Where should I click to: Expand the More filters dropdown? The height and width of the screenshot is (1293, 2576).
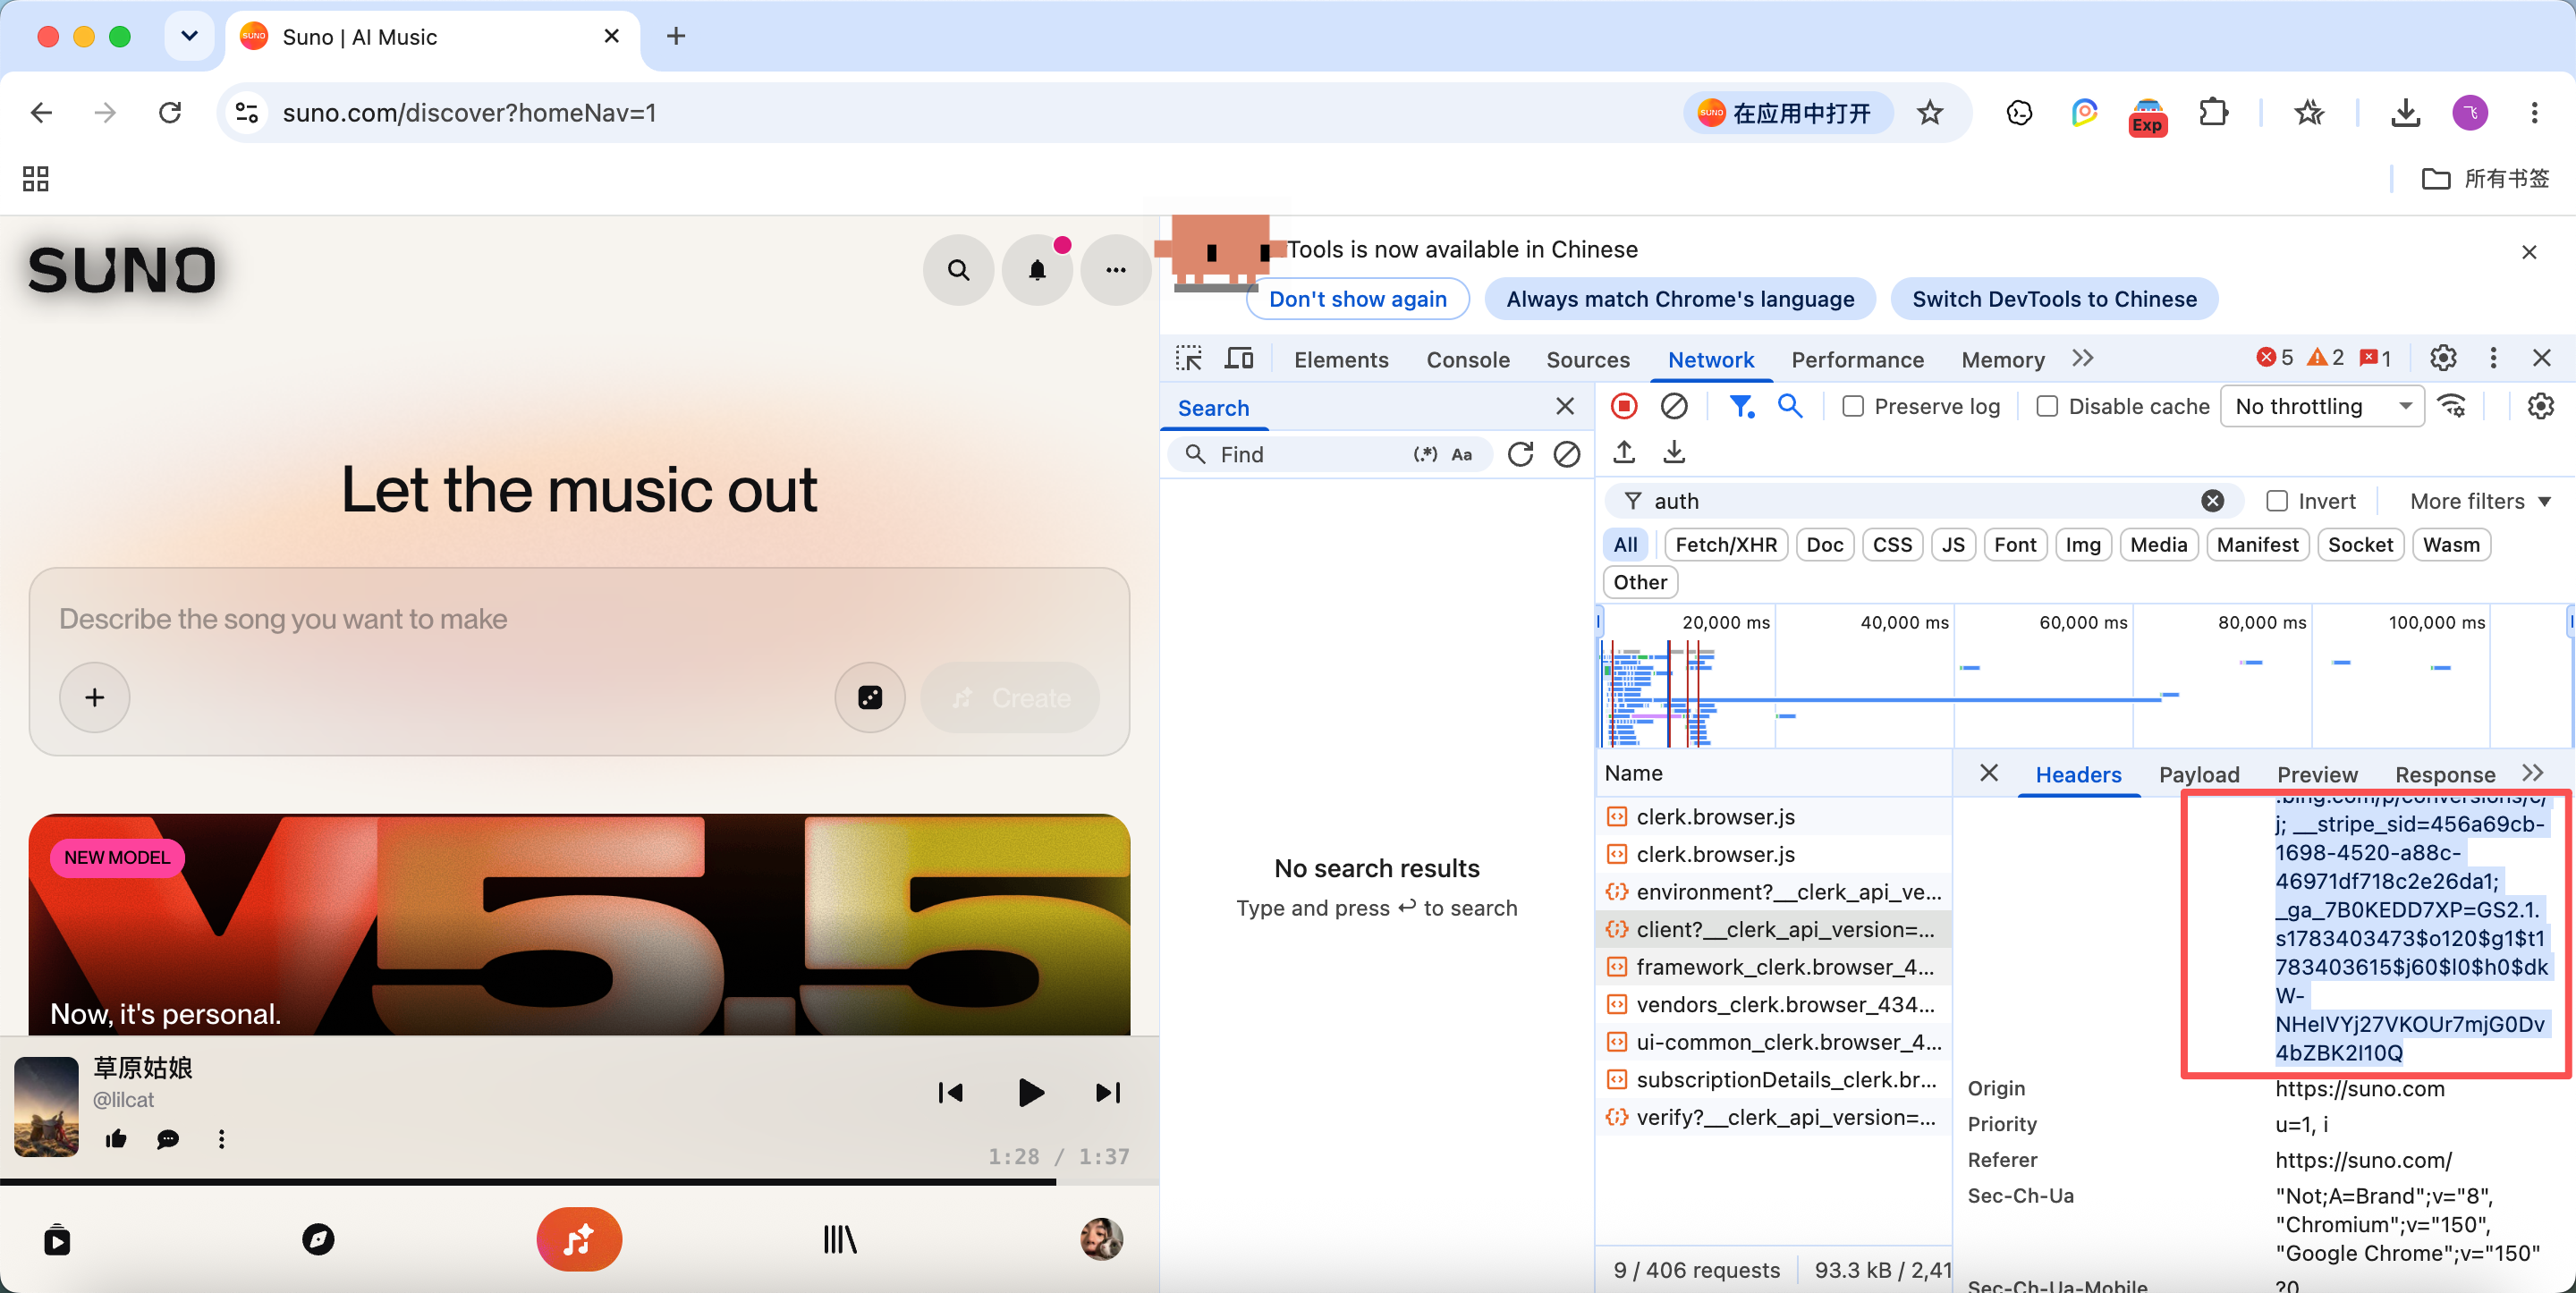point(2480,501)
